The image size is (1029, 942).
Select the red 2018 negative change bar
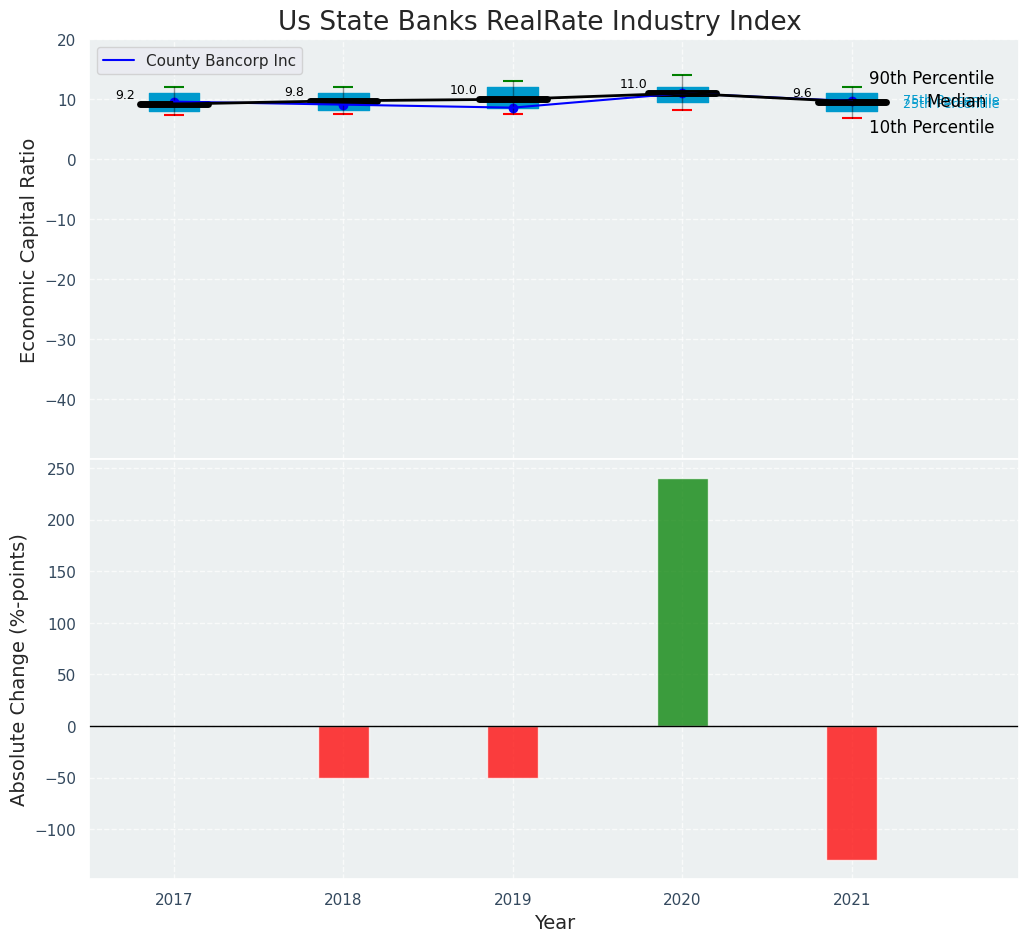(343, 751)
